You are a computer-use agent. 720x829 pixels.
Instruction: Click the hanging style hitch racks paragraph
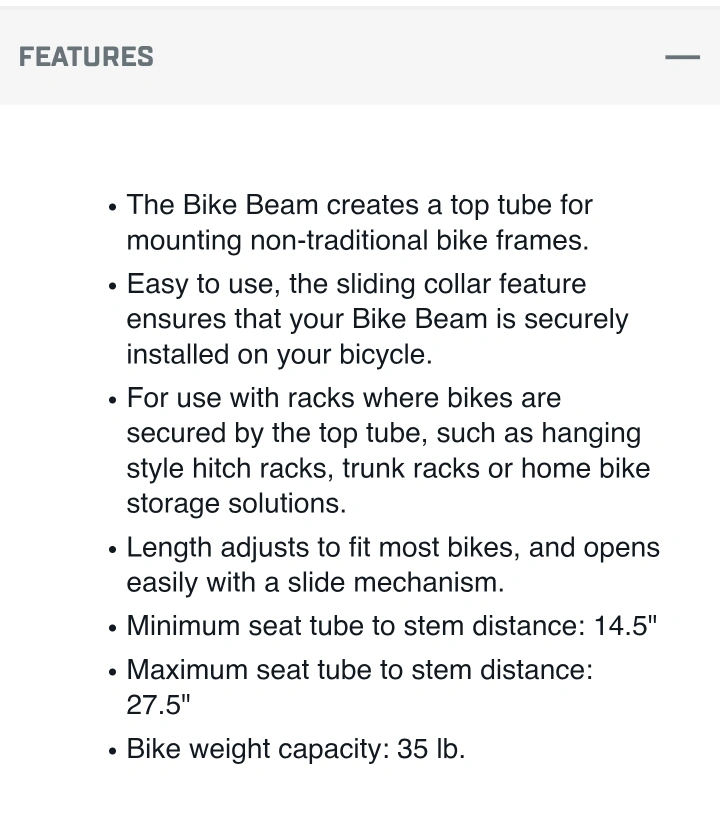coord(389,450)
